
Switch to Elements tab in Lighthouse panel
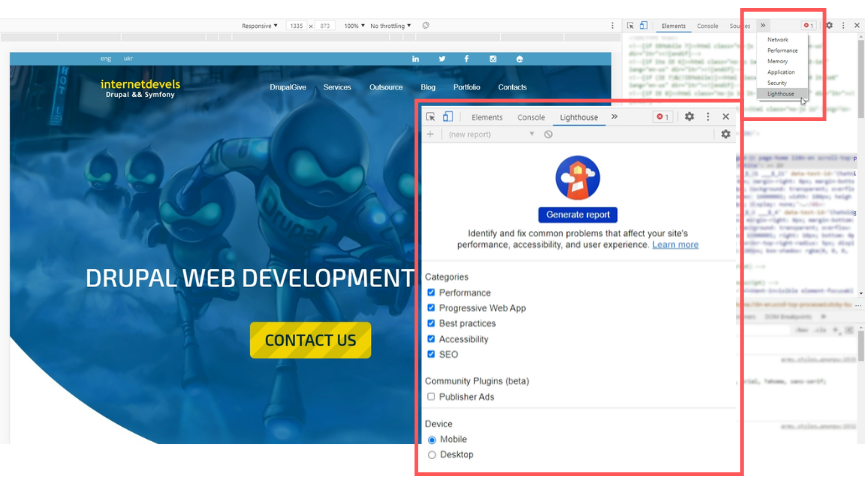click(x=487, y=117)
